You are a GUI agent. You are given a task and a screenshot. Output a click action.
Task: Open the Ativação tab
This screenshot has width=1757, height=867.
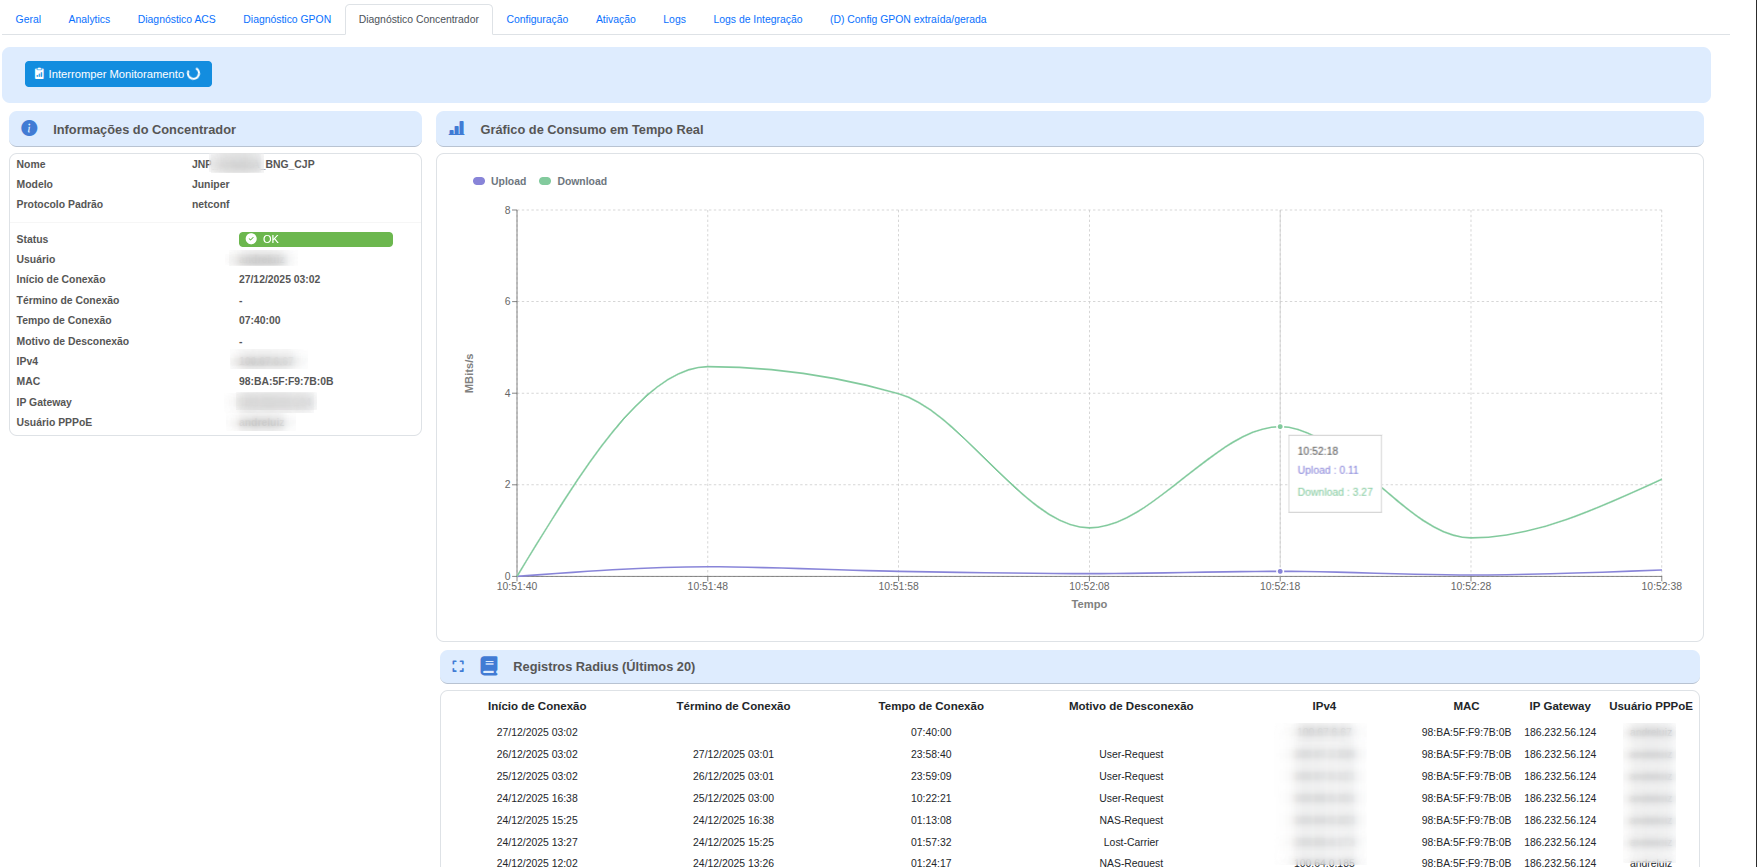point(615,19)
